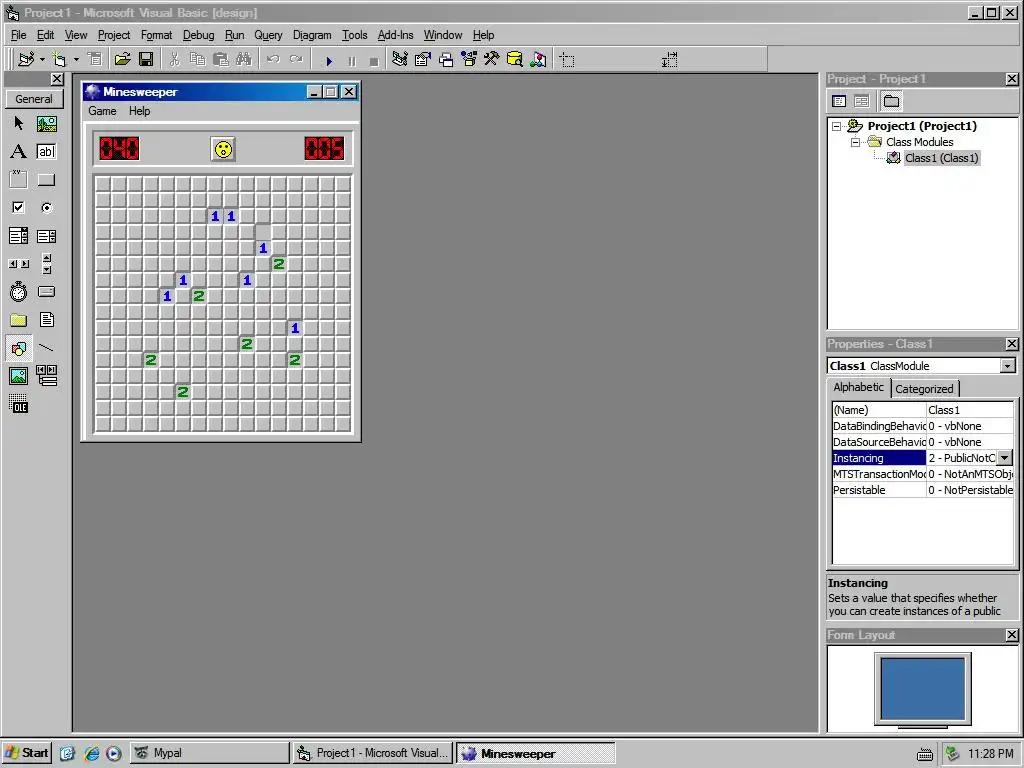Click the End (stop) toolbar button
Image resolution: width=1024 pixels, height=768 pixels.
(374, 61)
